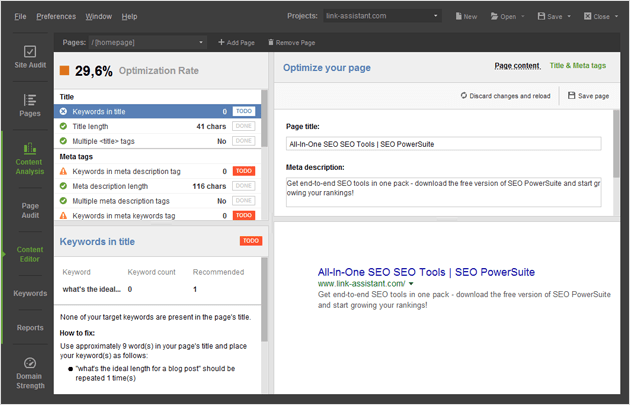Click the Open project button
Image resolution: width=630 pixels, height=405 pixels.
pos(503,16)
